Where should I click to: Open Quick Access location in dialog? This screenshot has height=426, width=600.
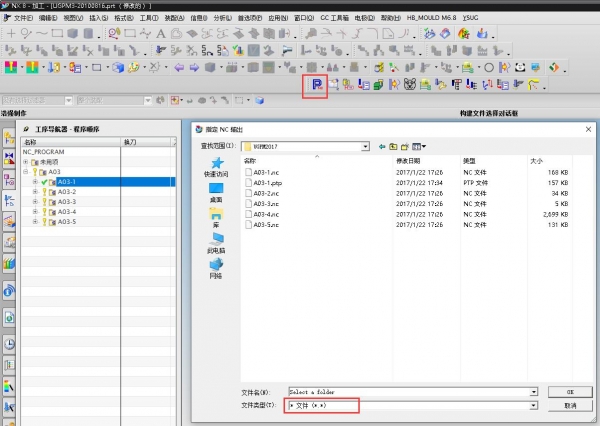[216, 167]
